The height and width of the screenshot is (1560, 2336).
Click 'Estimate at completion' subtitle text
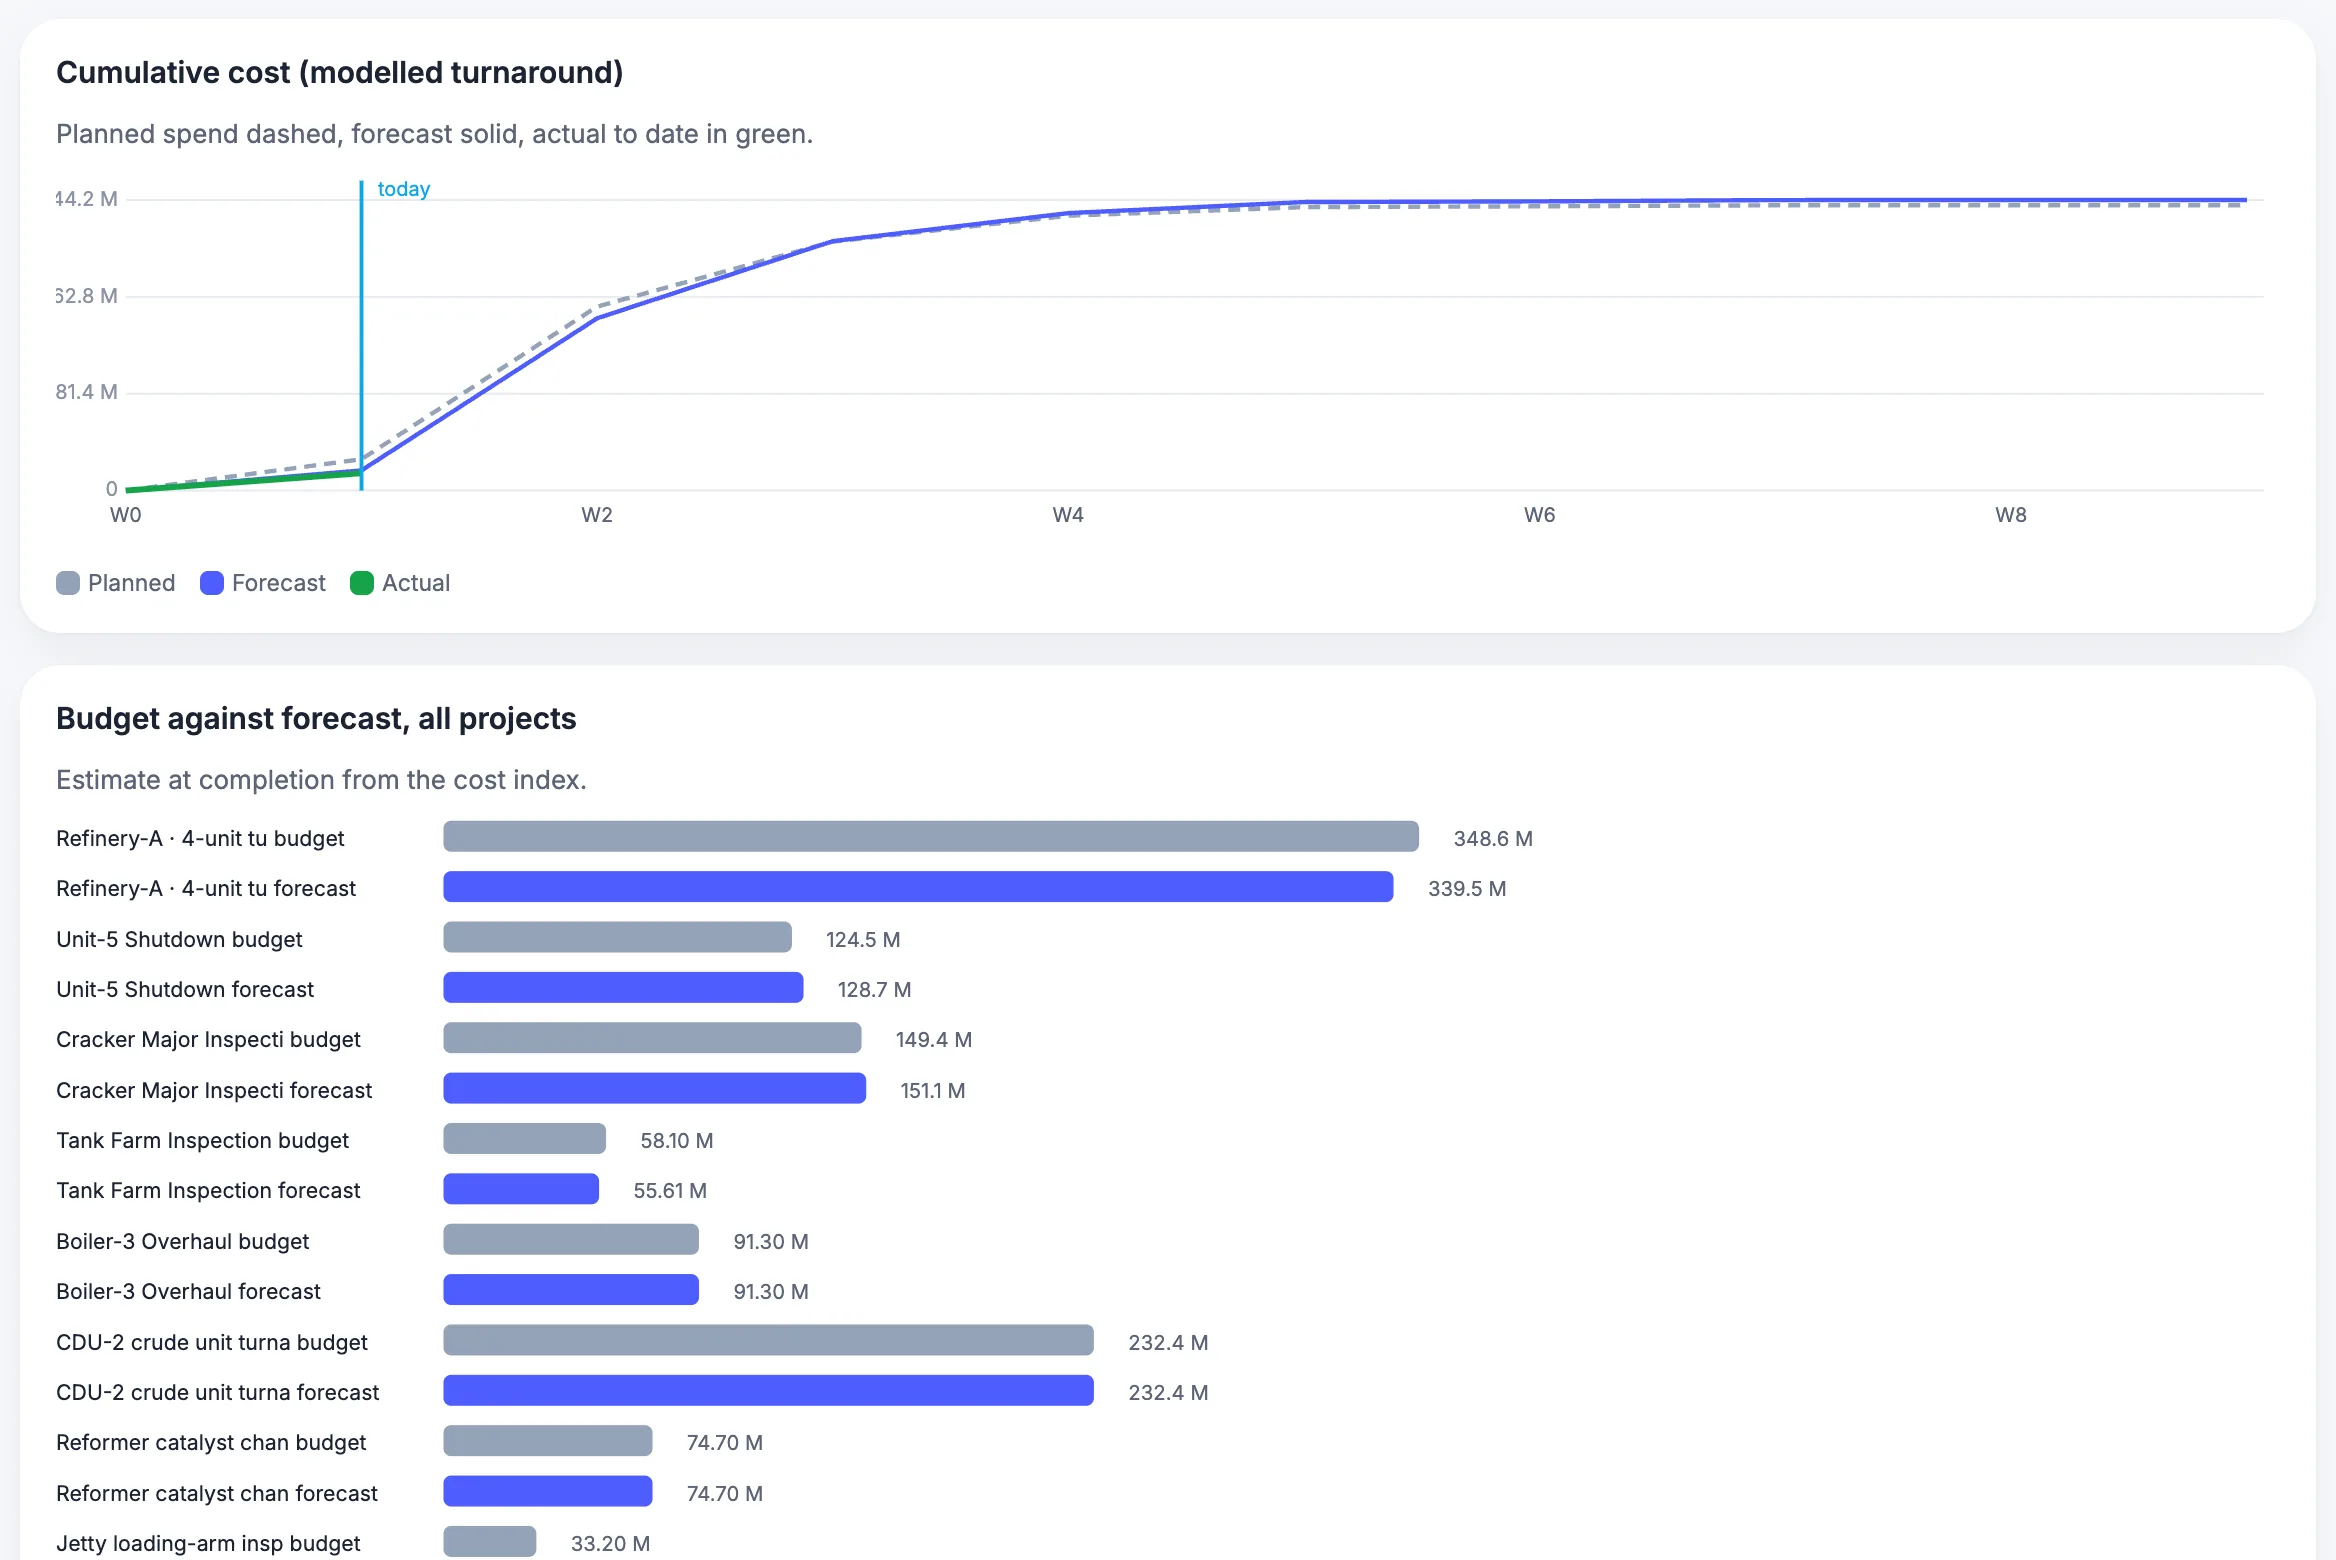click(321, 780)
